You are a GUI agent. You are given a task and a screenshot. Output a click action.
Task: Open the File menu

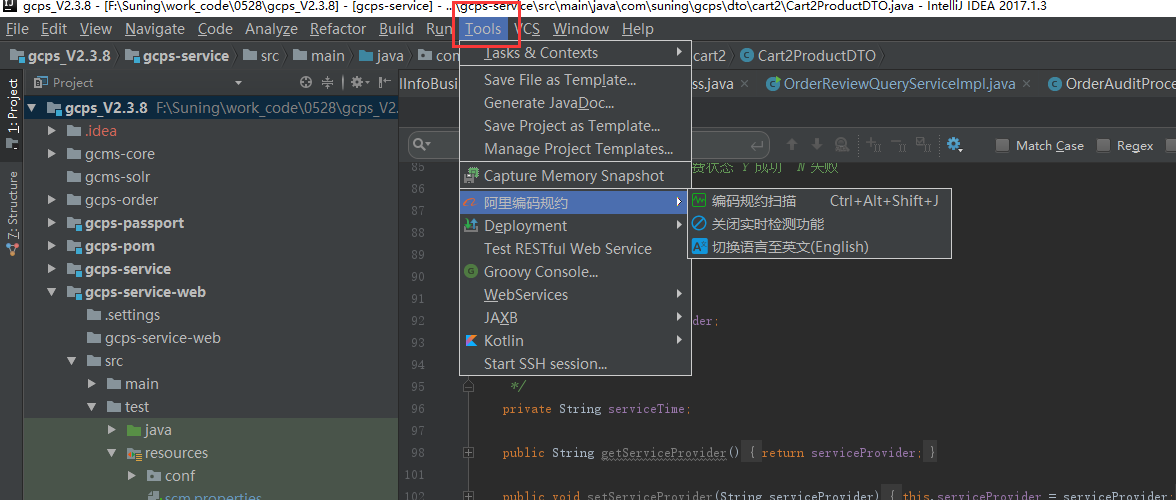pyautogui.click(x=16, y=29)
